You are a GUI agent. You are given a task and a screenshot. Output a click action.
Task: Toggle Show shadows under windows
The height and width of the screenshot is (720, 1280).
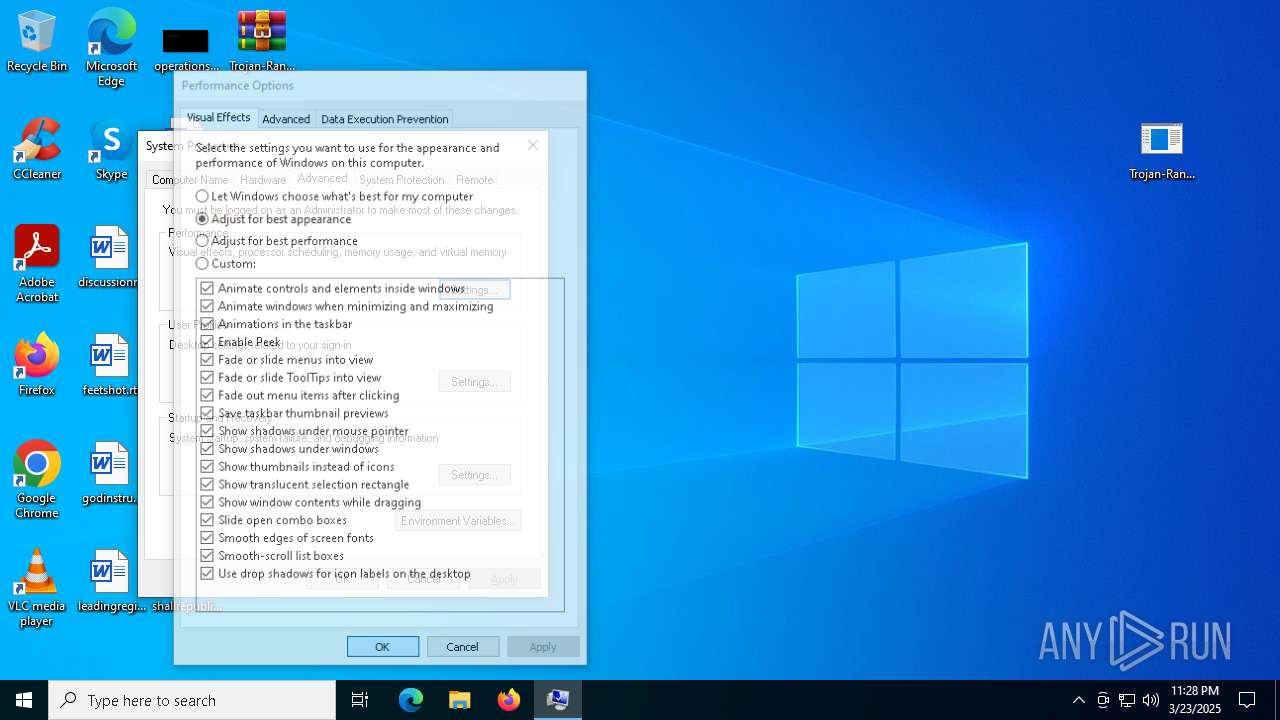[x=289, y=449]
